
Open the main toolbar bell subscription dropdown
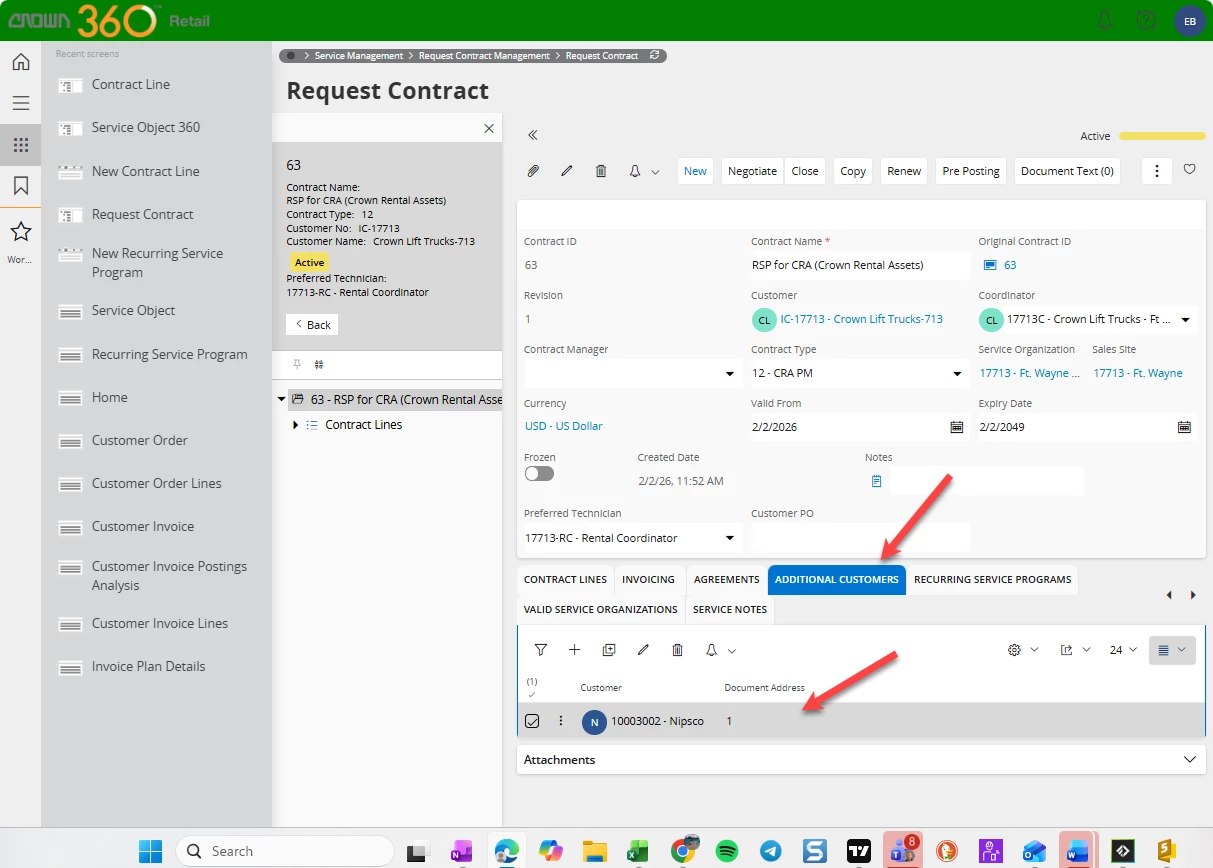pyautogui.click(x=644, y=171)
